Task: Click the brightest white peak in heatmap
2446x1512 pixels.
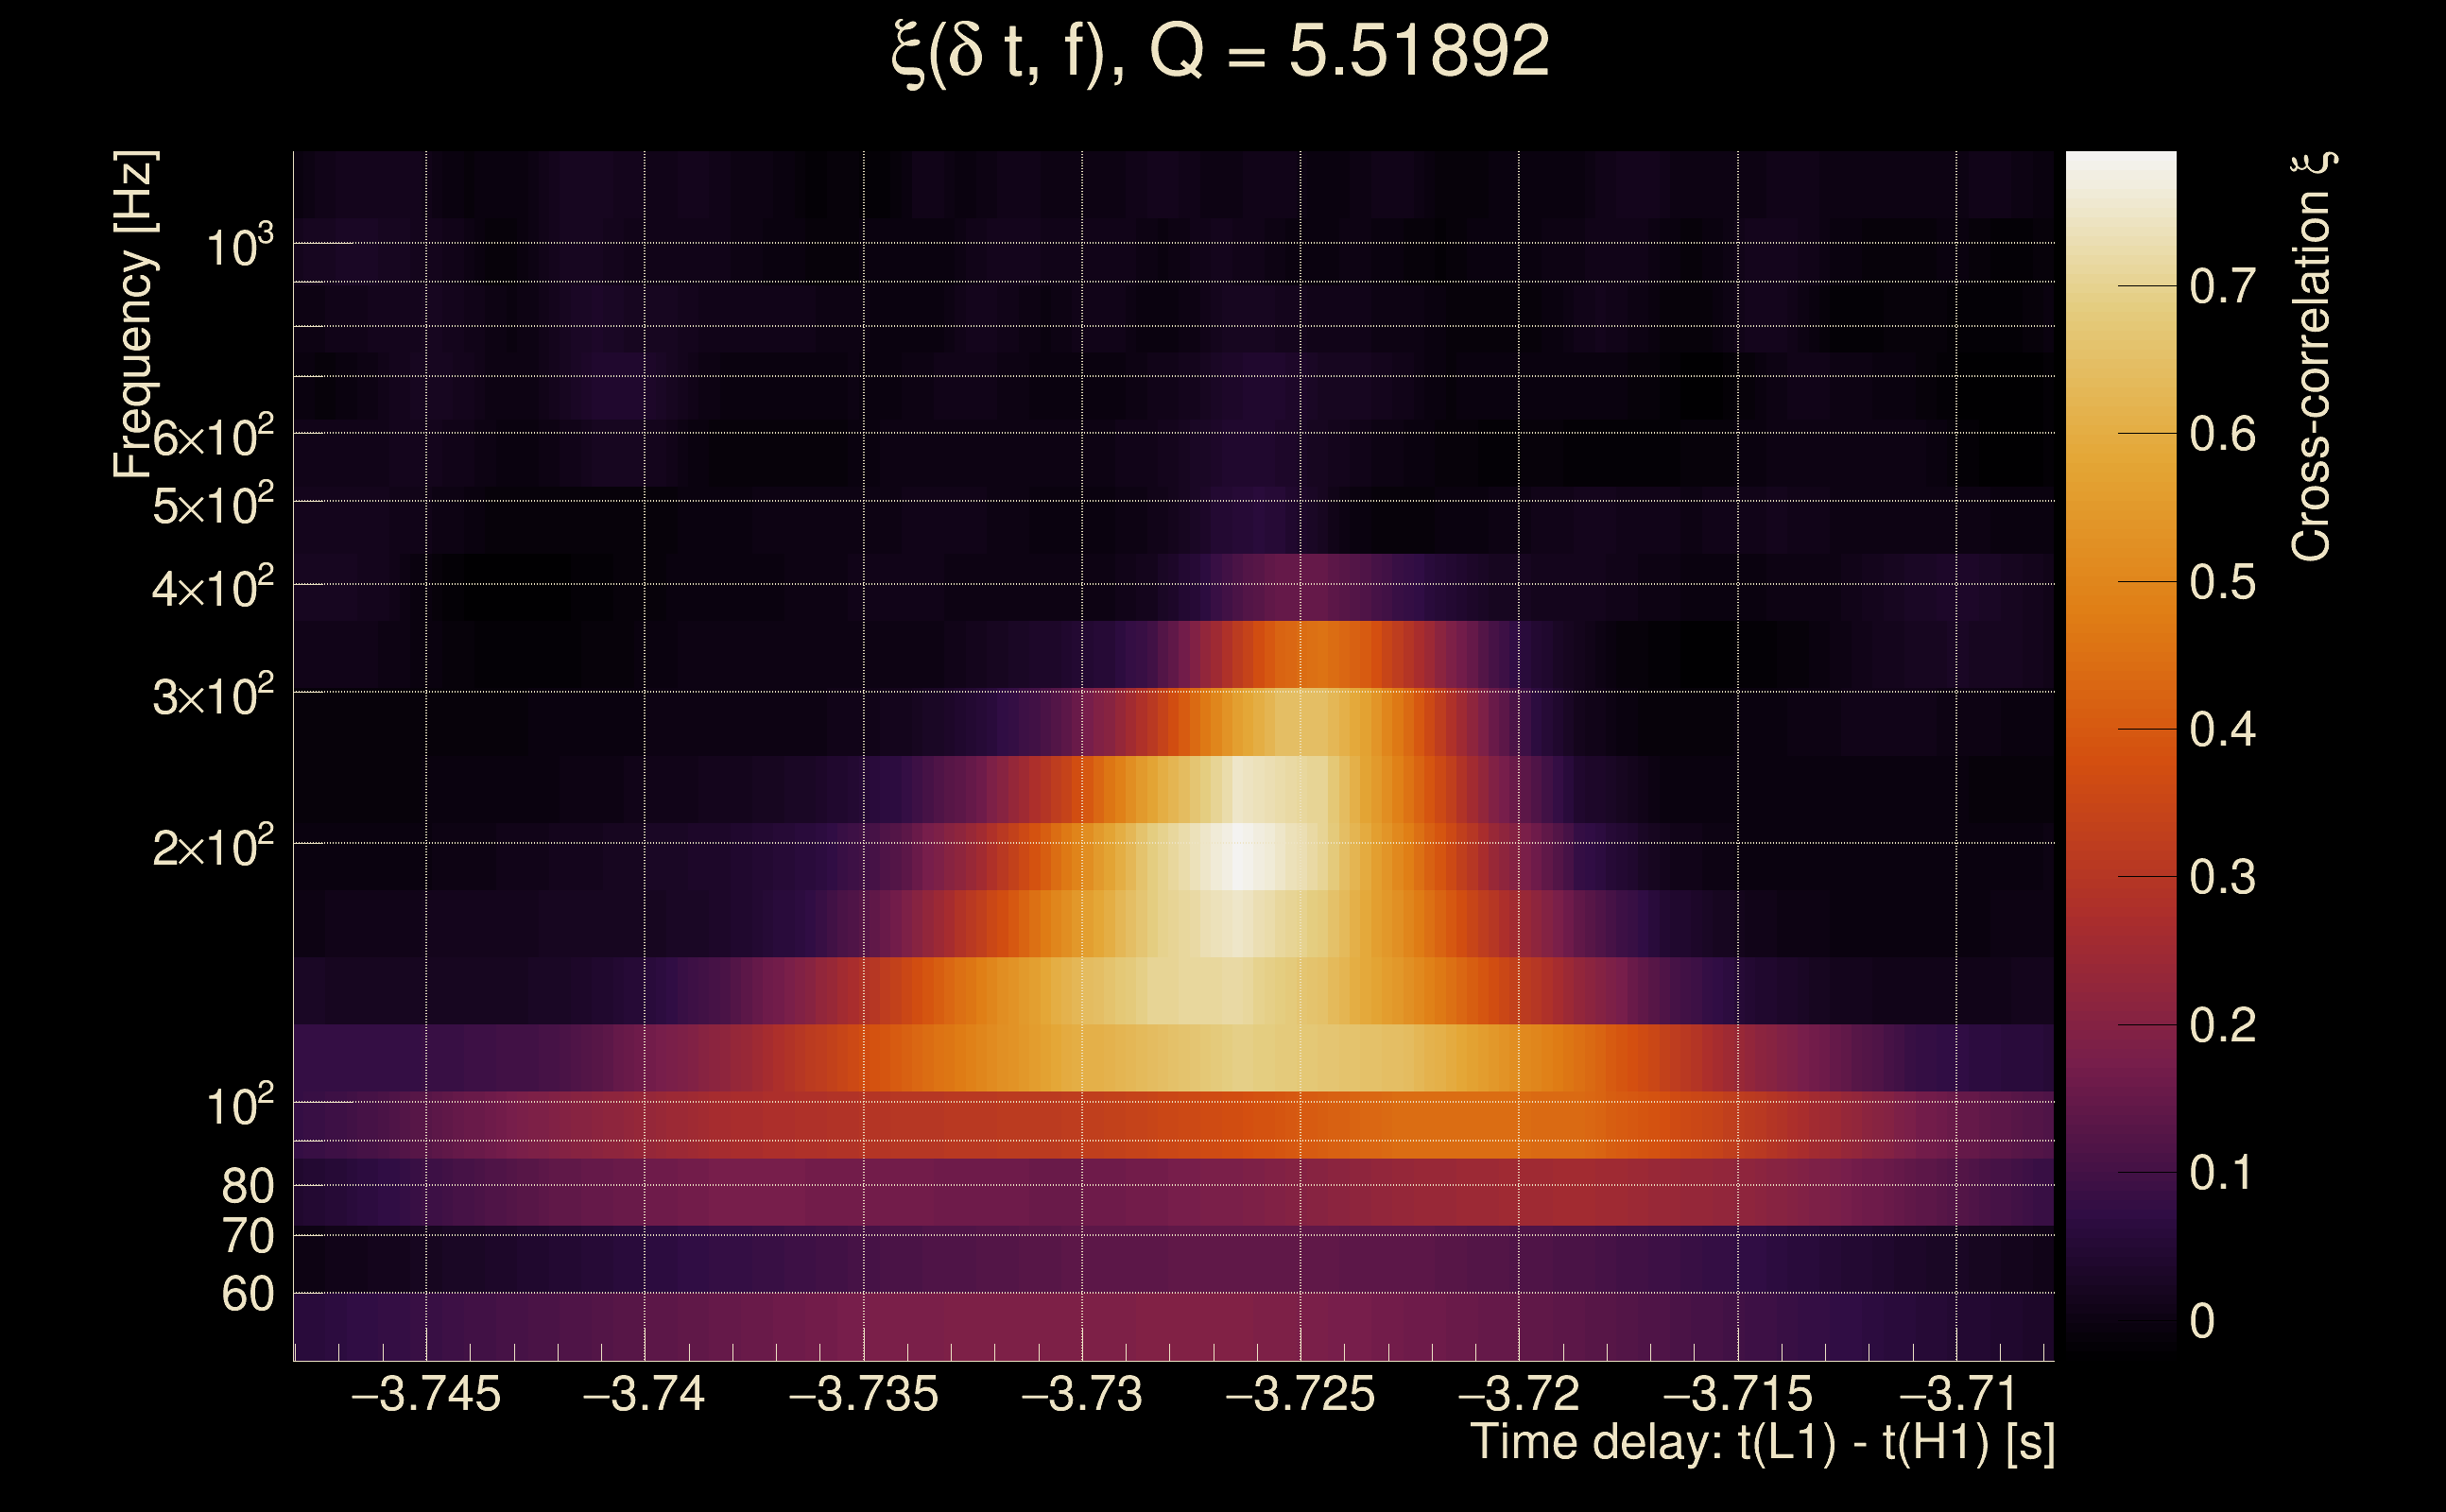Action: (x=1240, y=858)
